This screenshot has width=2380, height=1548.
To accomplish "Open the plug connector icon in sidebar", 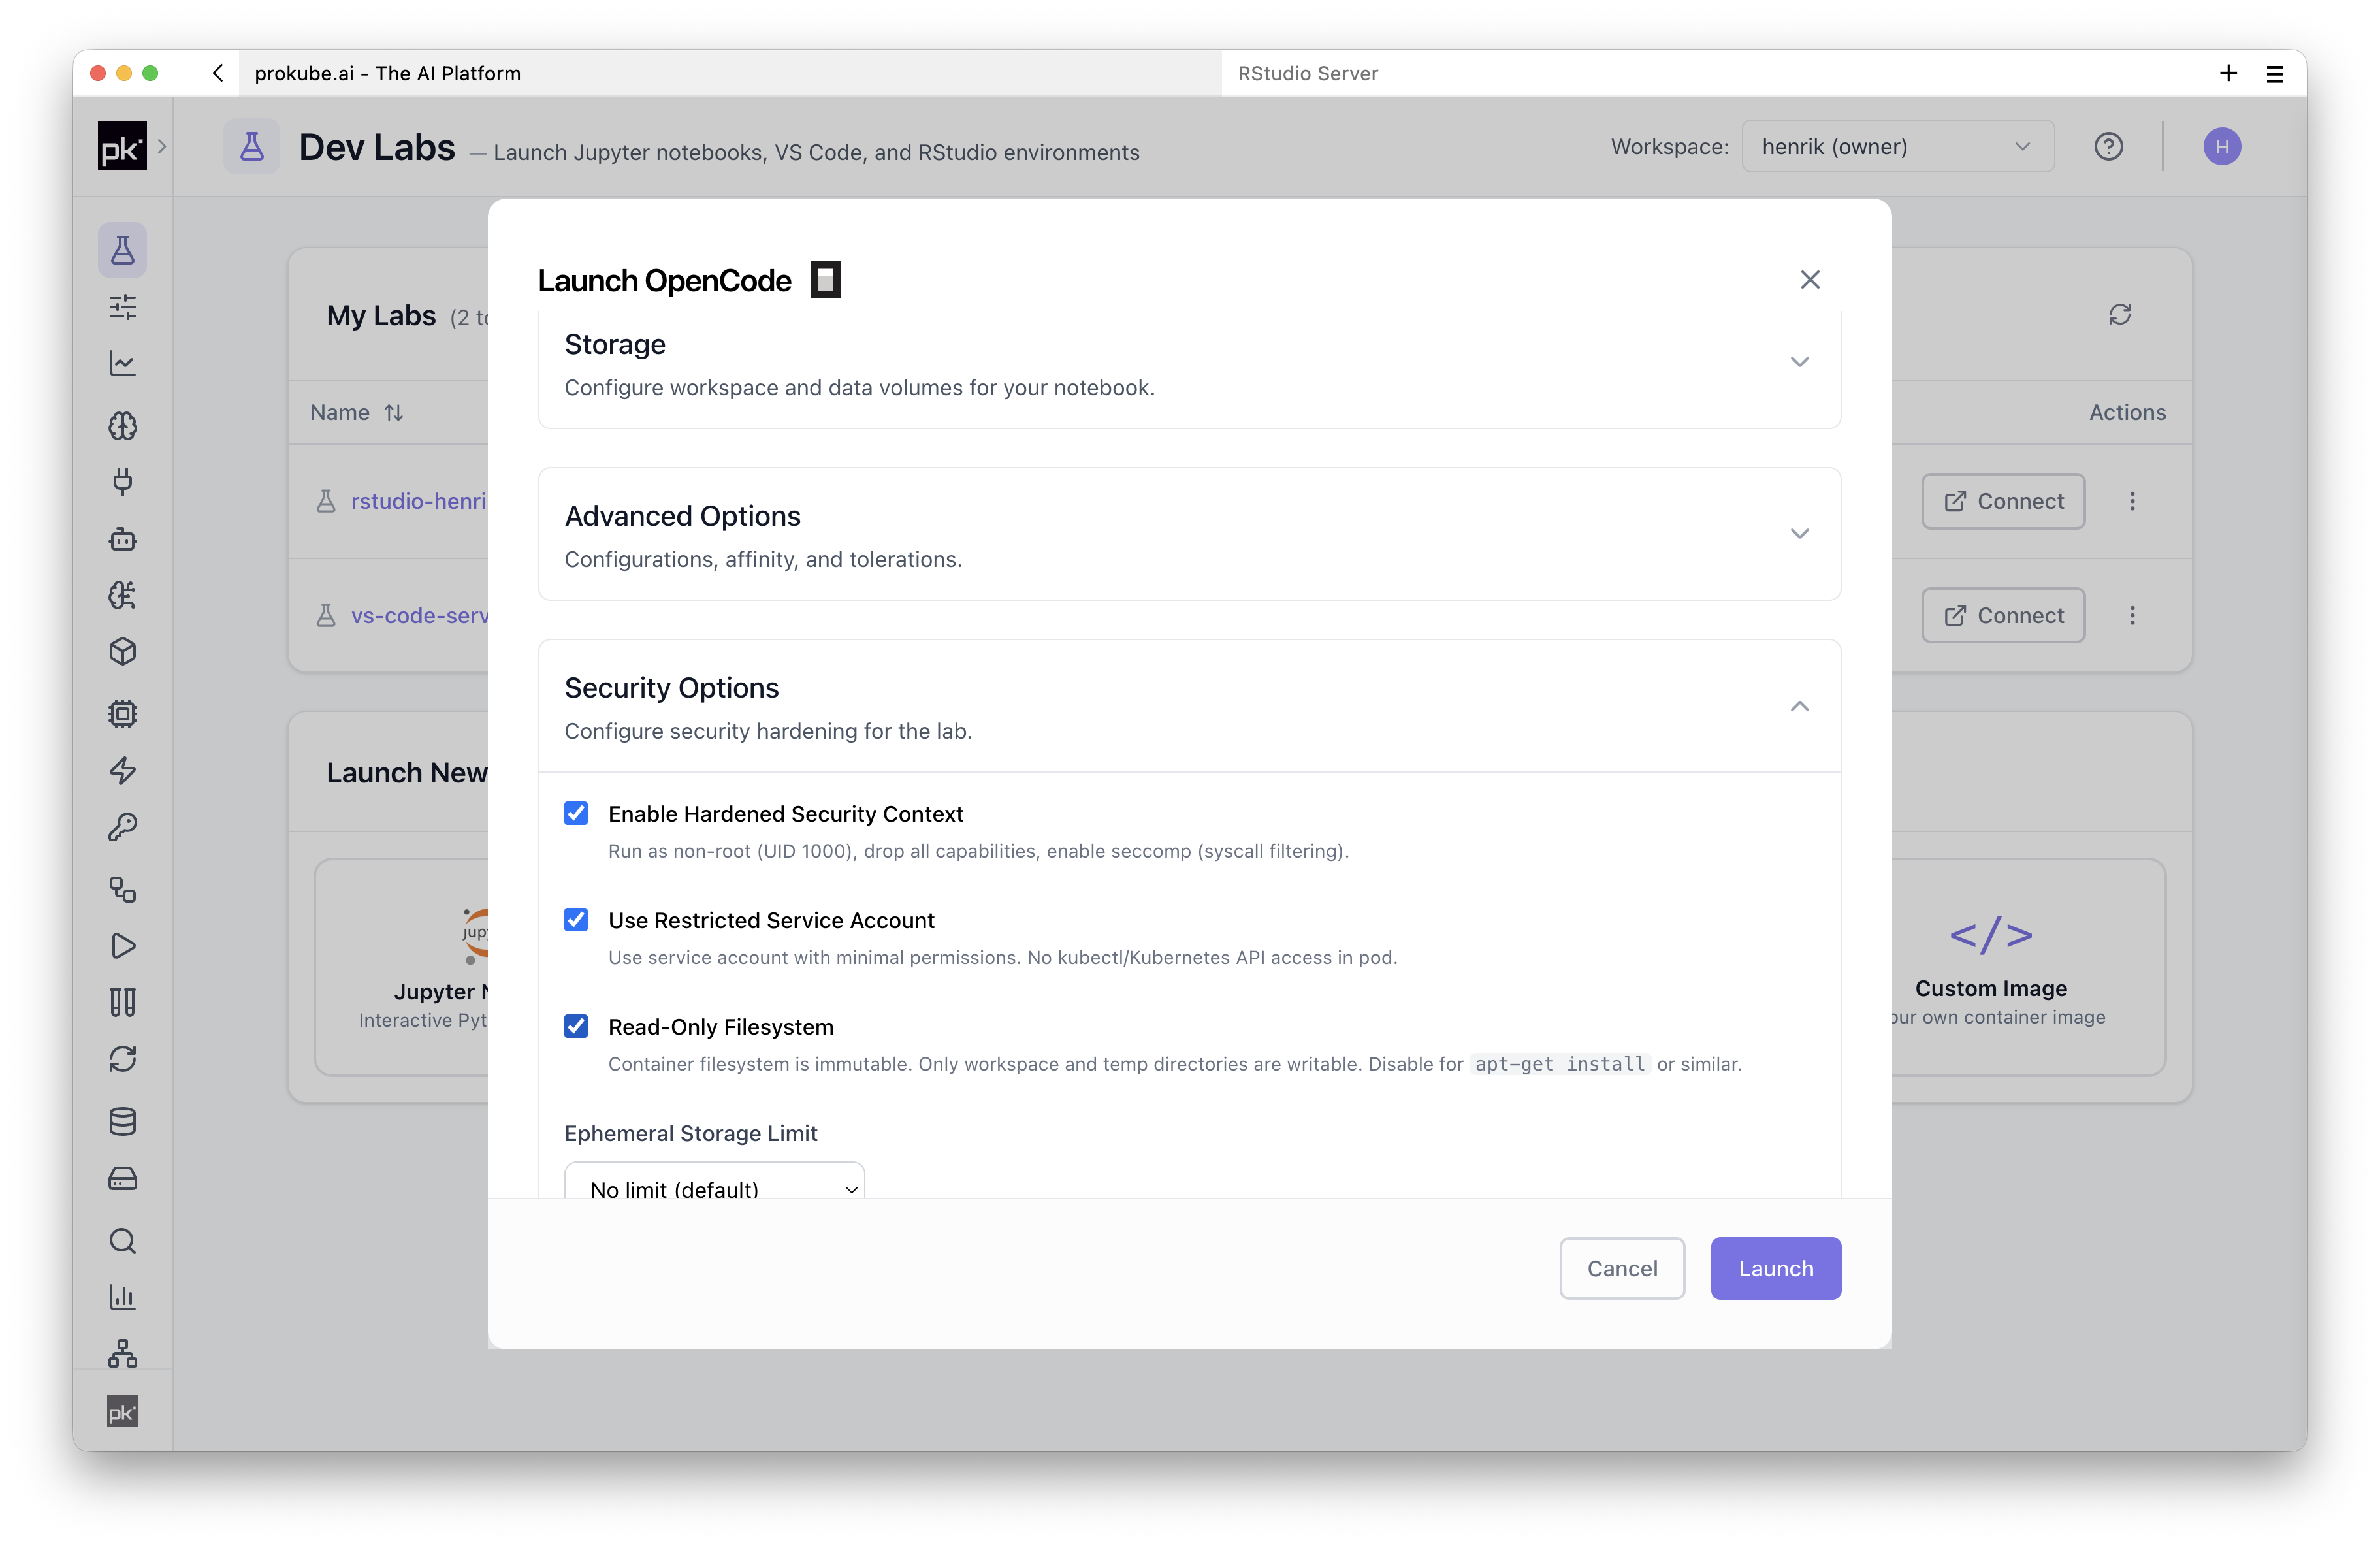I will pyautogui.click(x=122, y=482).
